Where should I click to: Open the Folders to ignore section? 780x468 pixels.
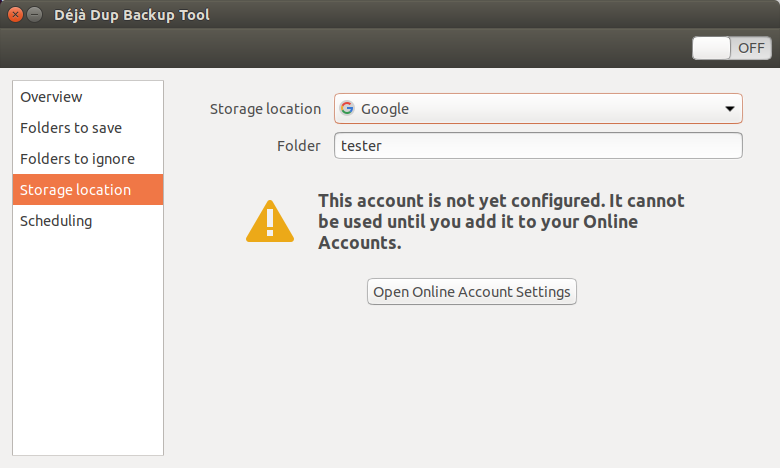click(88, 159)
